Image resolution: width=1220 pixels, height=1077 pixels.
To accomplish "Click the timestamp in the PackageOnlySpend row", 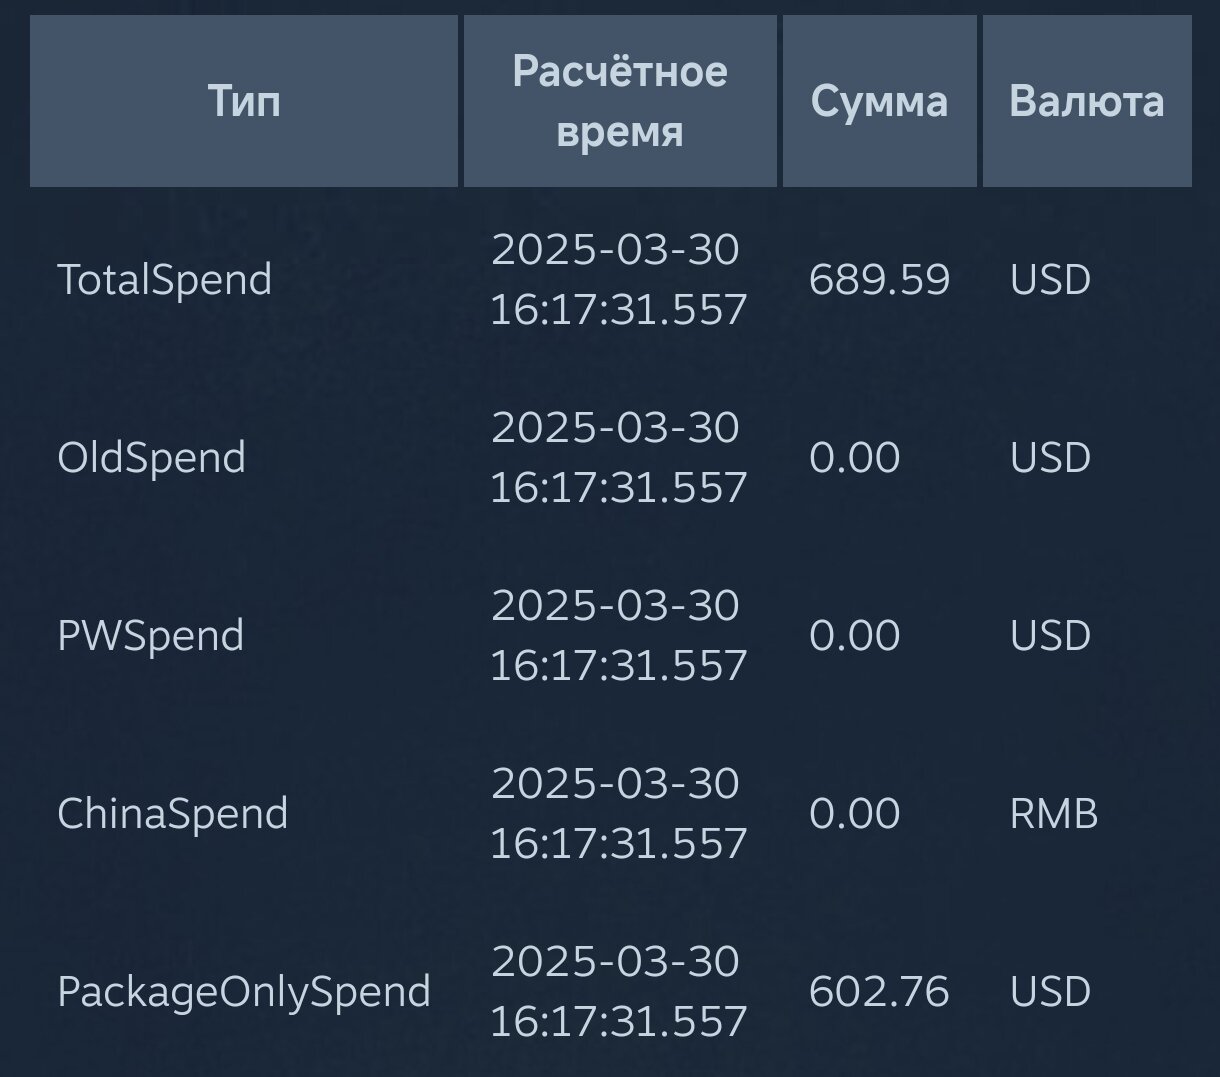I will [x=618, y=991].
